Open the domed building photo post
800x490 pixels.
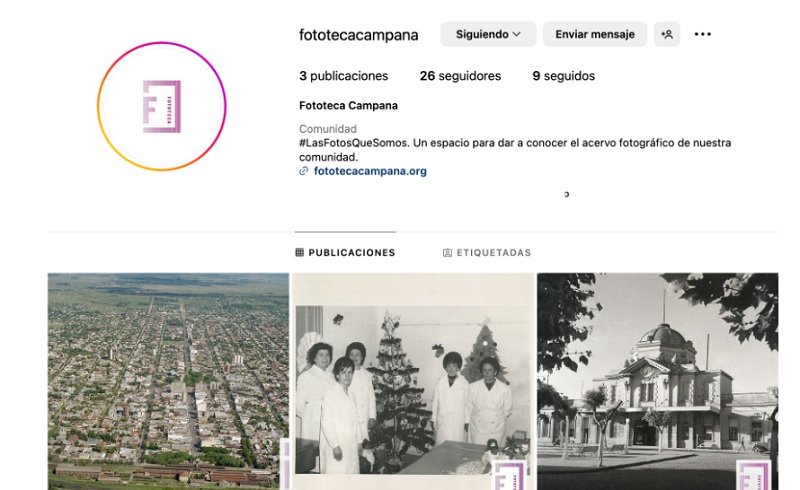tap(658, 381)
